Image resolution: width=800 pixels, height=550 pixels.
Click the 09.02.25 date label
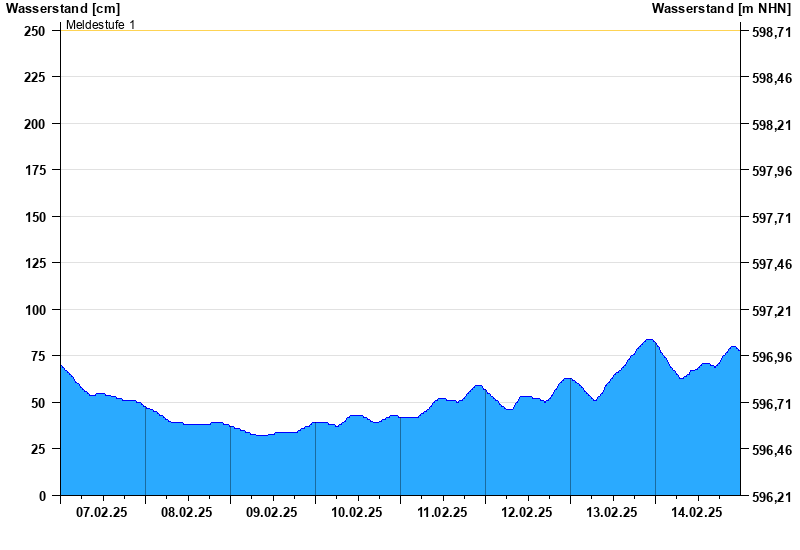click(x=272, y=512)
